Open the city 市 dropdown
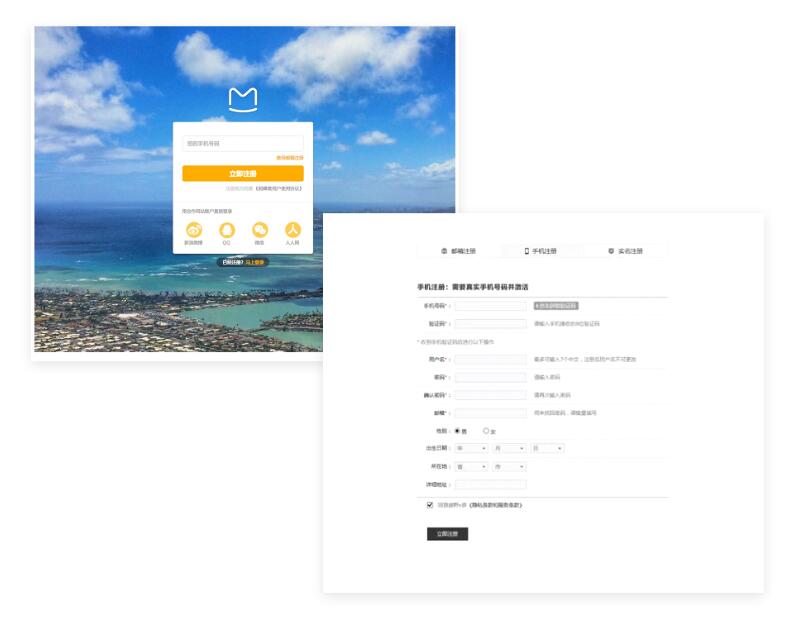Viewport: 799px width, 643px height. point(509,467)
